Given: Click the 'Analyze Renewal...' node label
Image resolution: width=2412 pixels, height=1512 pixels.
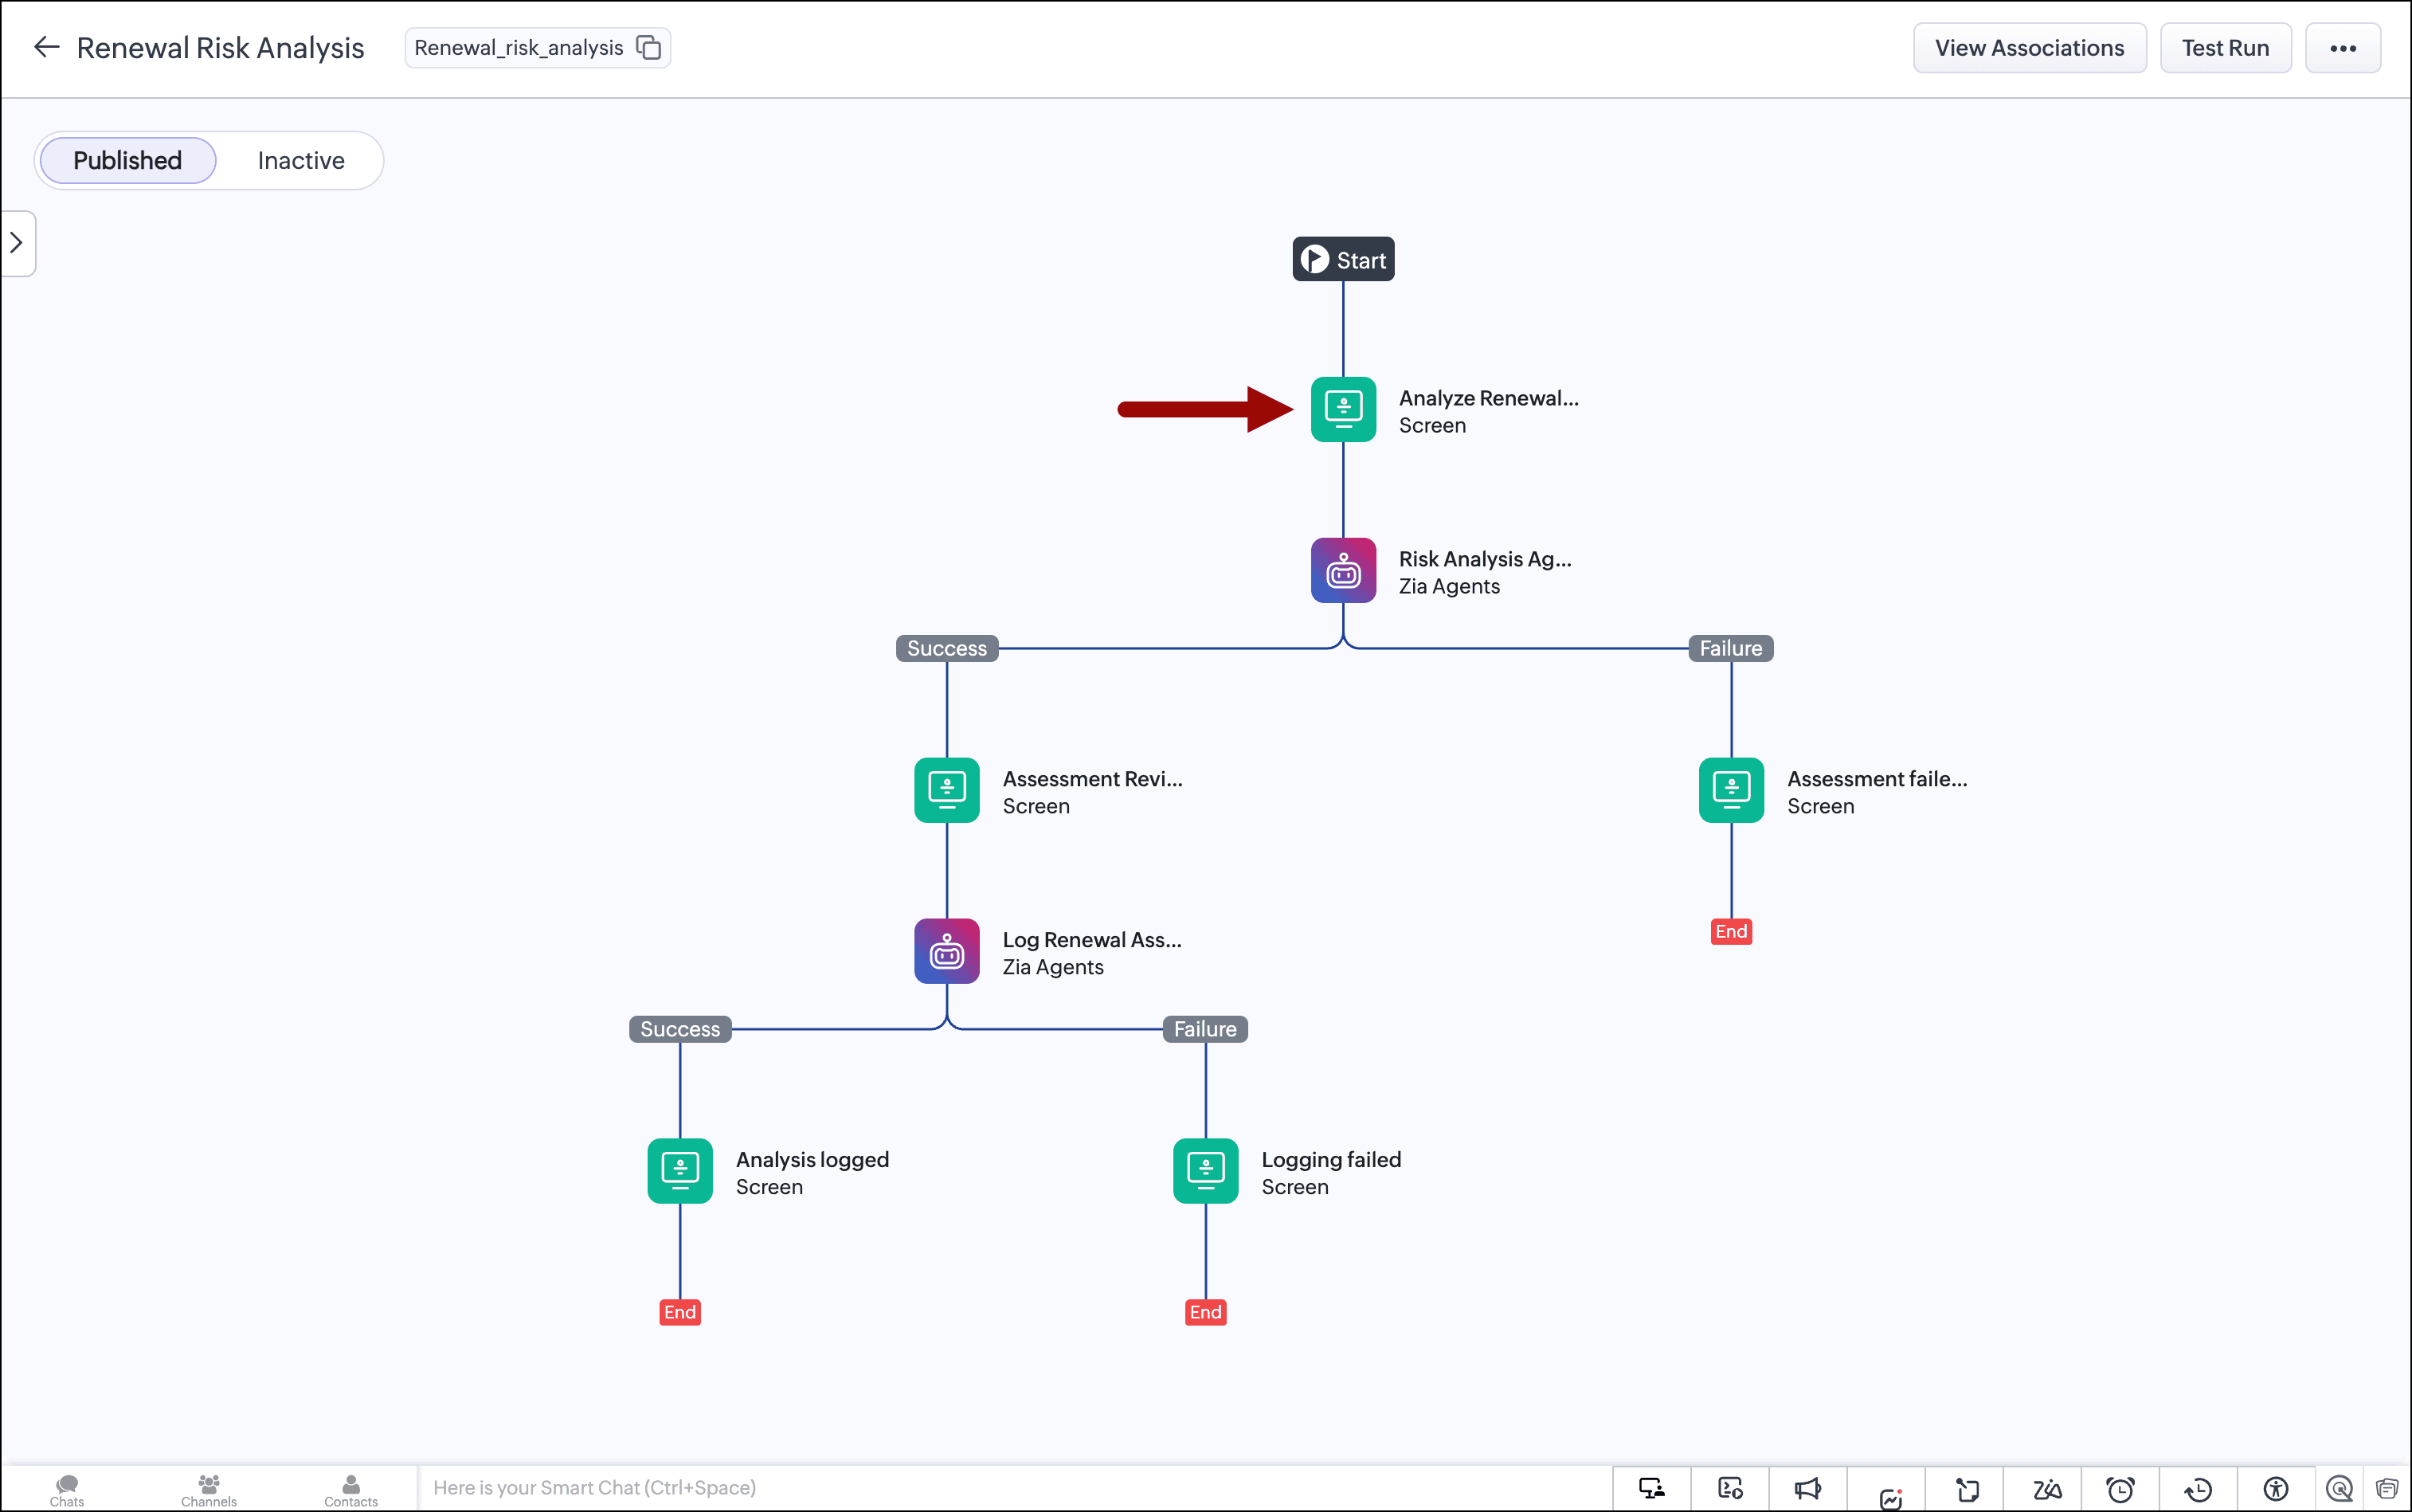Looking at the screenshot, I should (x=1488, y=398).
